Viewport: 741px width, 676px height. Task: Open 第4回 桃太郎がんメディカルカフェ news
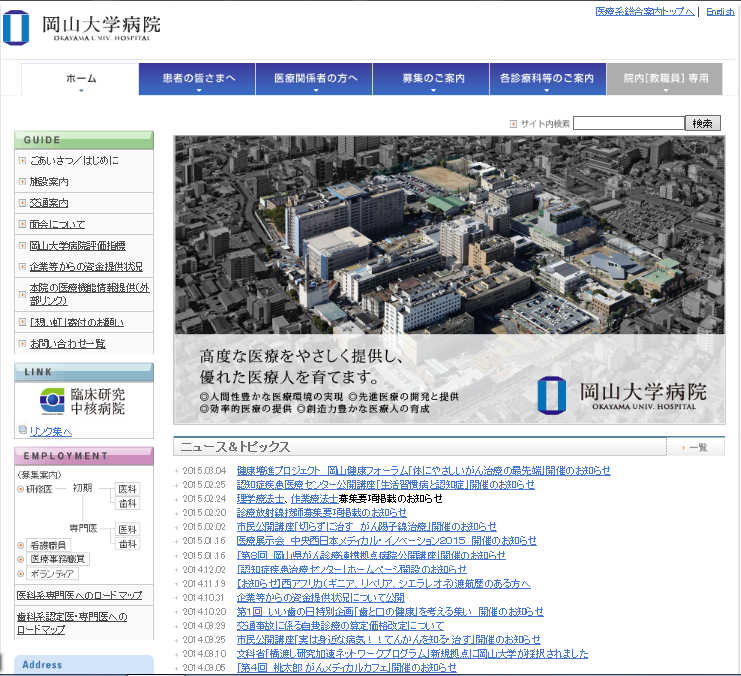coord(346,667)
